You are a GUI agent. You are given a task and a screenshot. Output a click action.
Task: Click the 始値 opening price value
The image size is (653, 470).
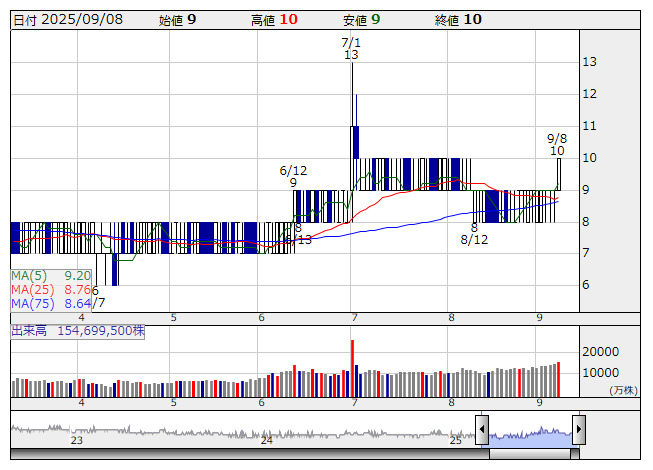click(x=191, y=19)
